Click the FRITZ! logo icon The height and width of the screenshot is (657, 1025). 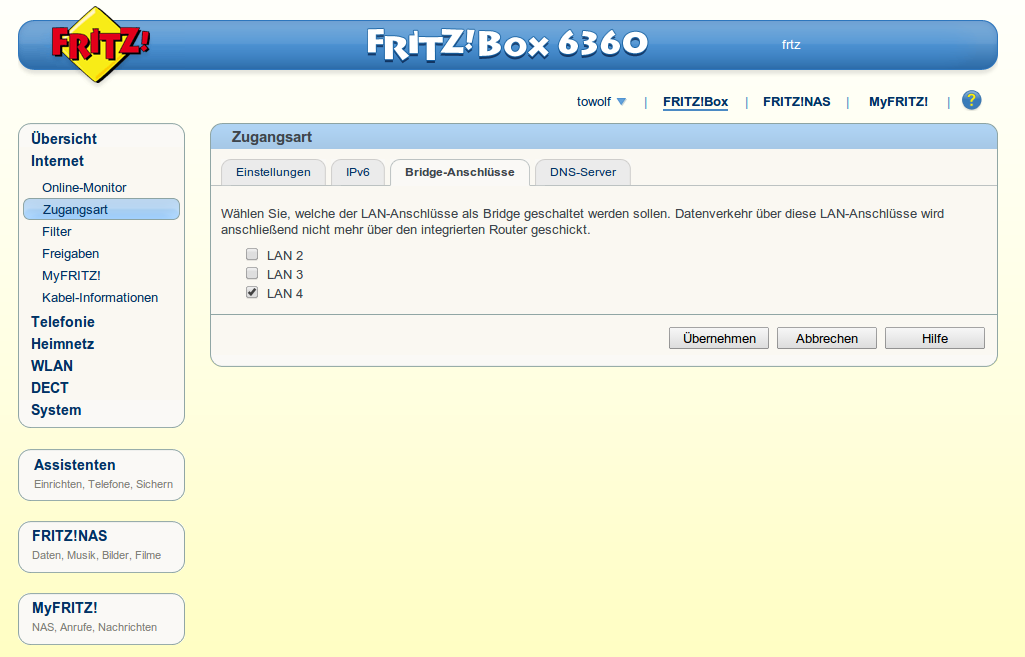[x=100, y=44]
